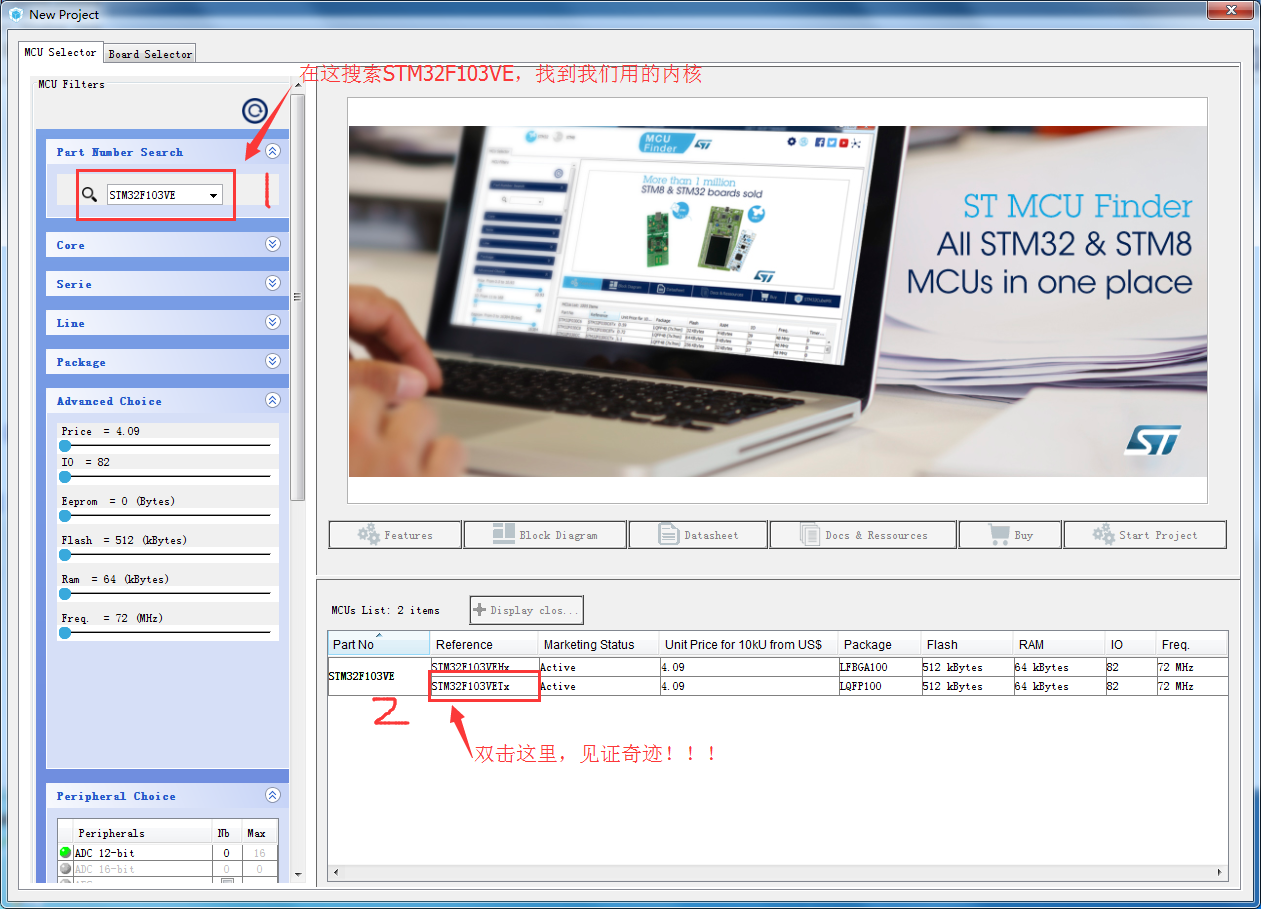
Task: Click the part number search input field
Action: click(156, 196)
